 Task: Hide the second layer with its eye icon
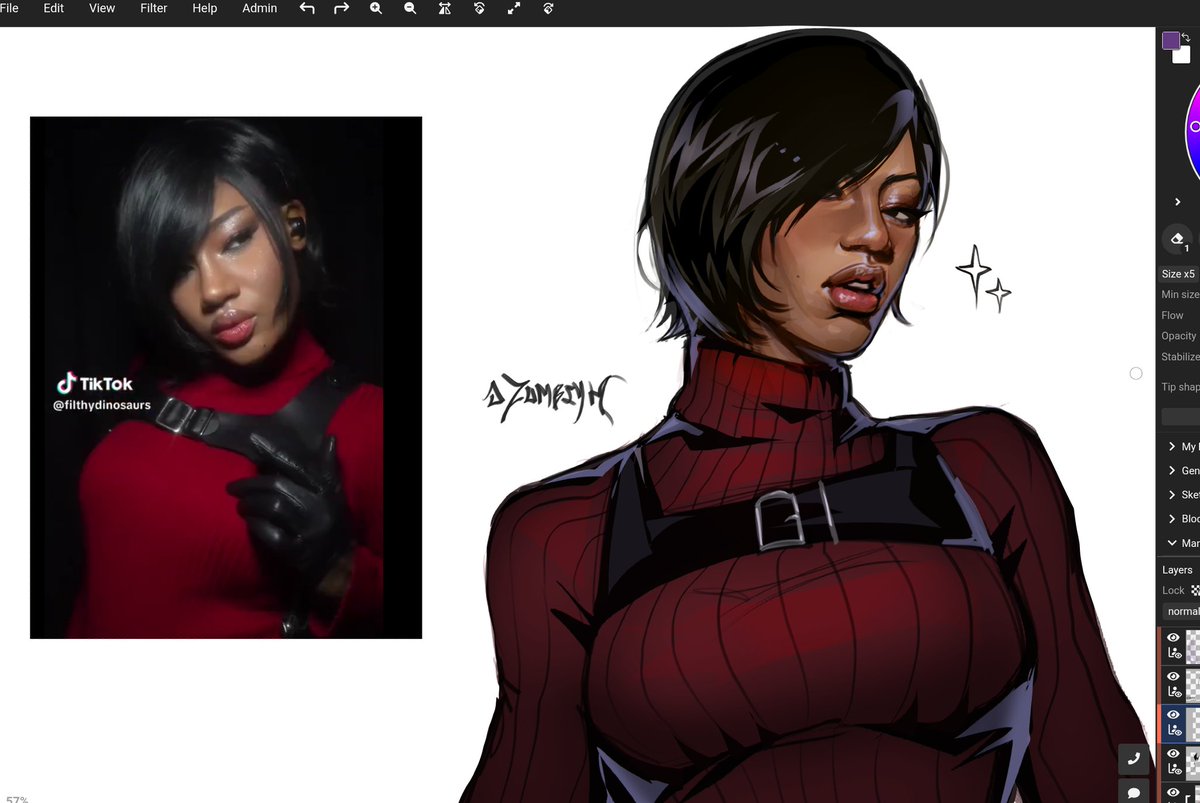[1174, 676]
